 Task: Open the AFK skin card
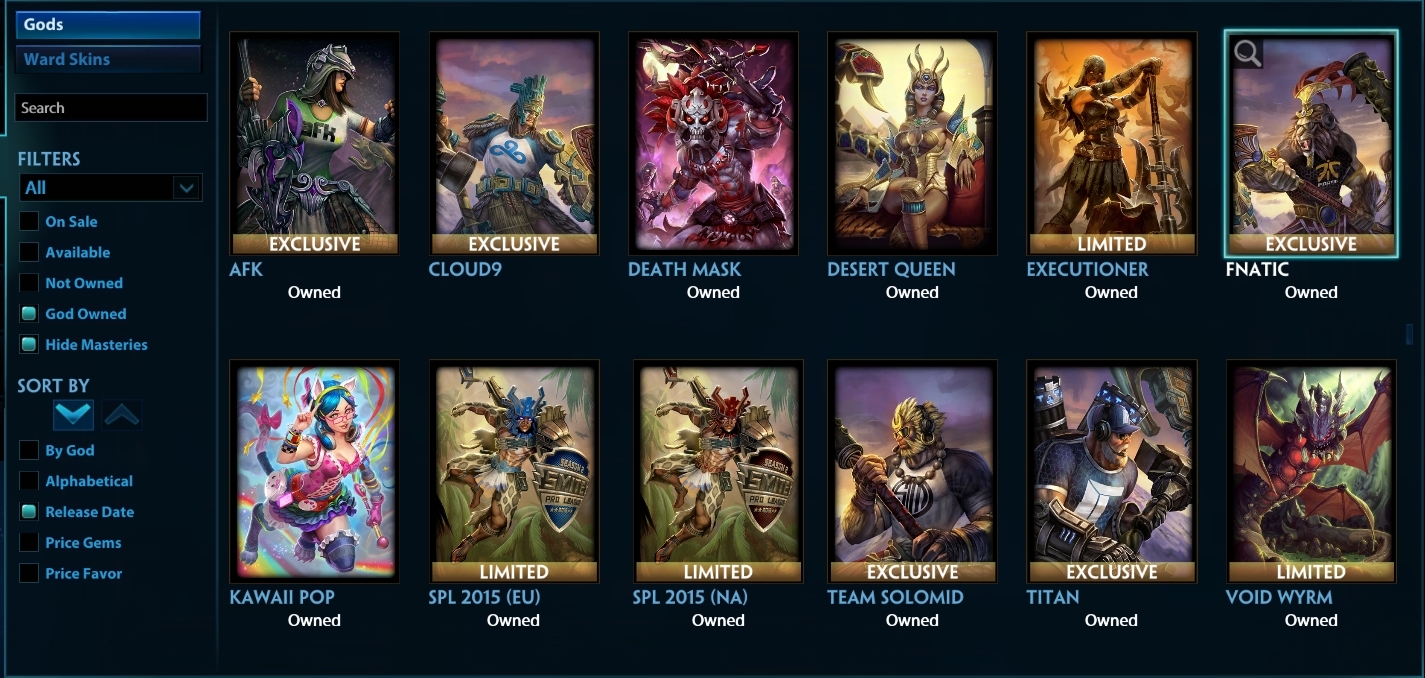314,144
